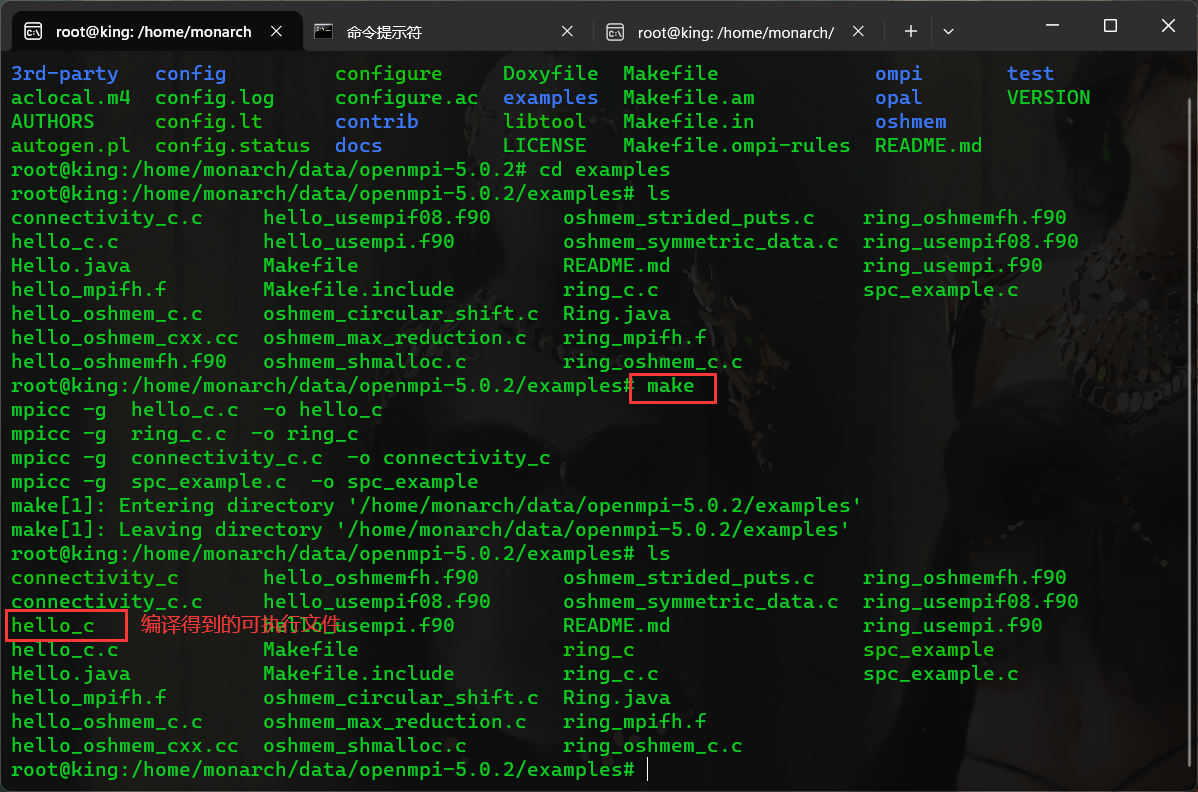The image size is (1198, 792).
Task: Open the new-tab profile dropdown
Action: [948, 31]
